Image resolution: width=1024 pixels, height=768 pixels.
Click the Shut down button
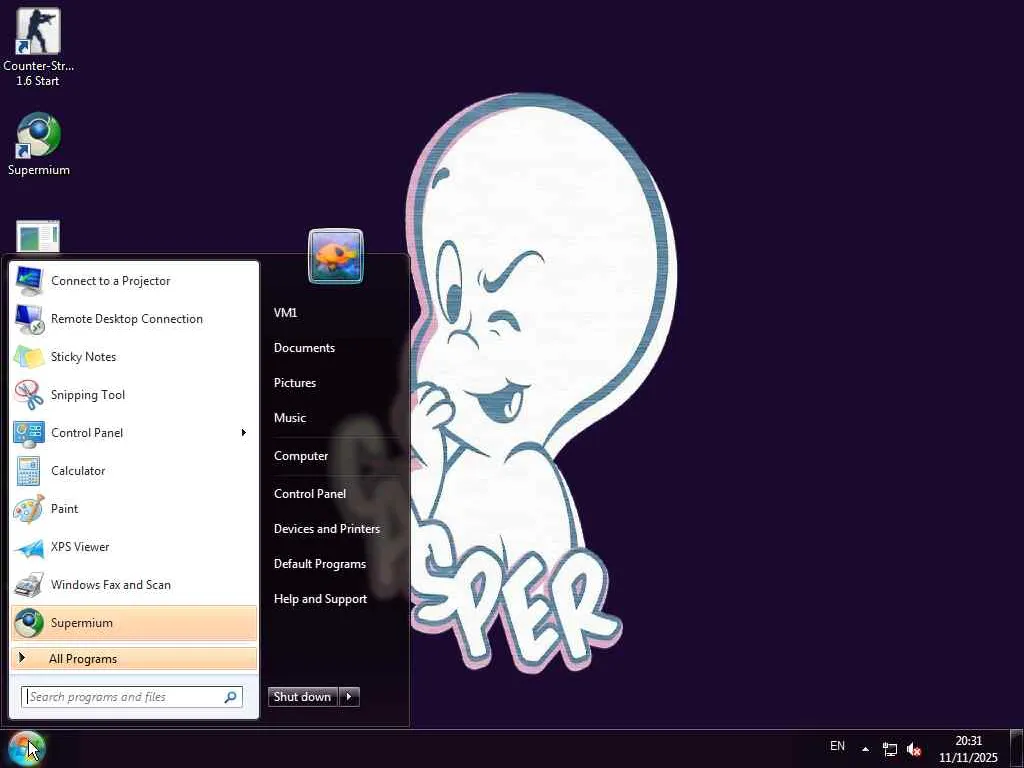302,697
